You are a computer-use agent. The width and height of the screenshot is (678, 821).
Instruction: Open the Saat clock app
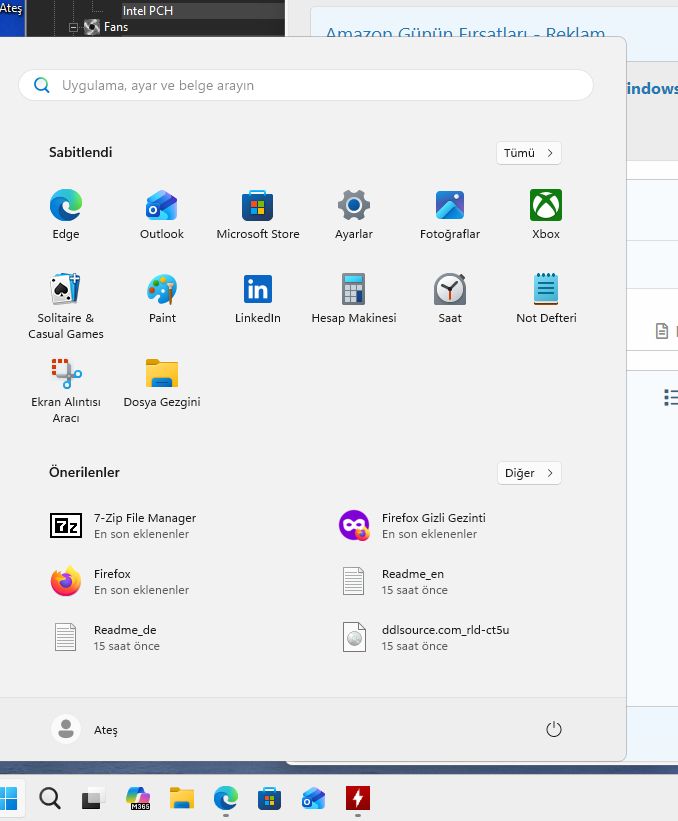pyautogui.click(x=450, y=298)
